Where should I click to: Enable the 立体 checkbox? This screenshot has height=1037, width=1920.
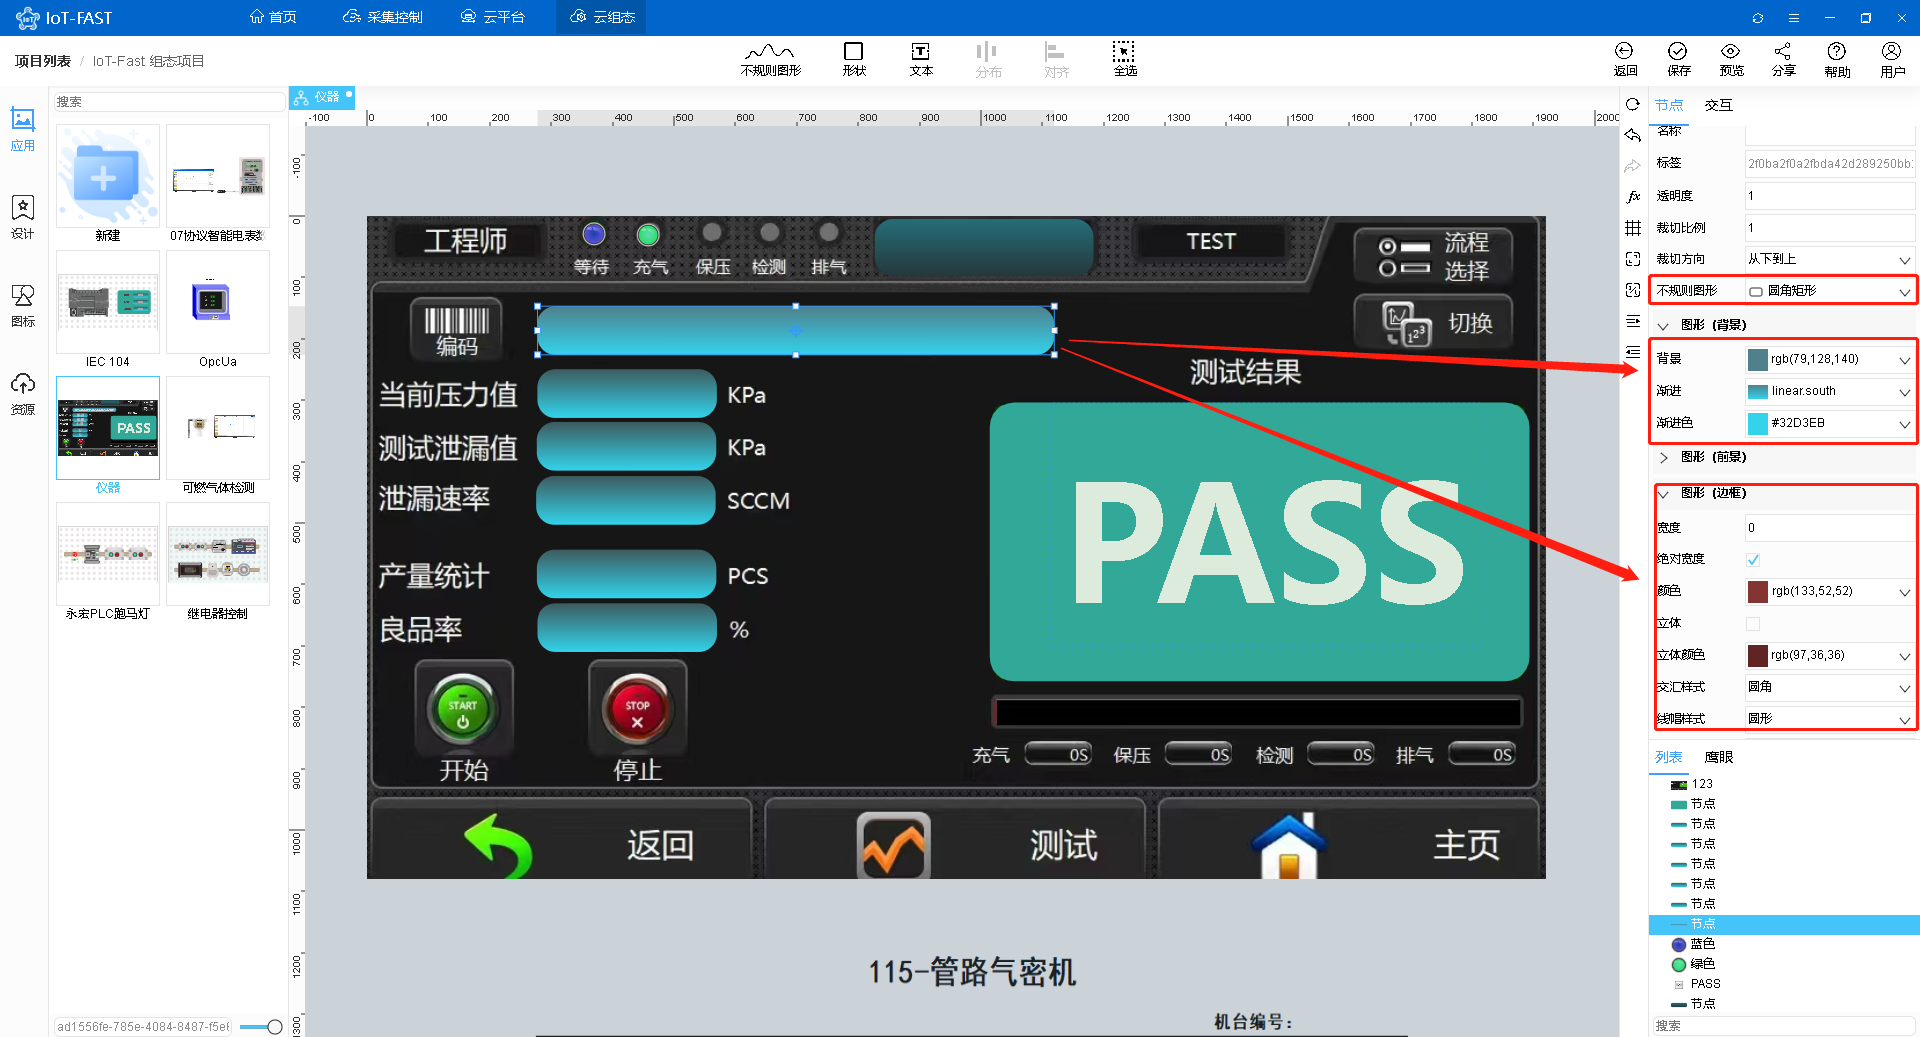tap(1753, 623)
